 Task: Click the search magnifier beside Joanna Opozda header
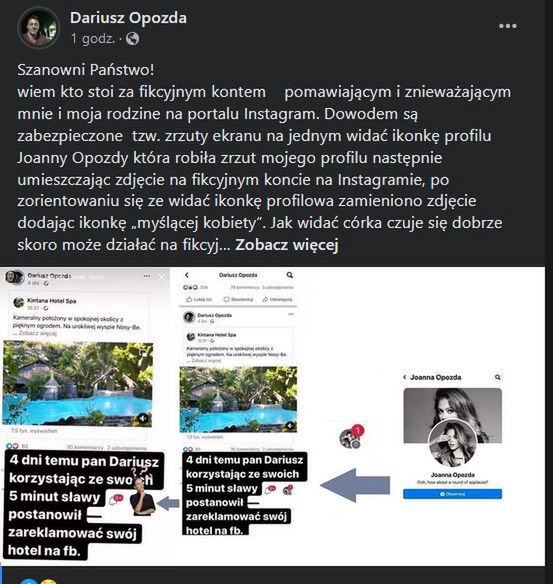pos(498,377)
